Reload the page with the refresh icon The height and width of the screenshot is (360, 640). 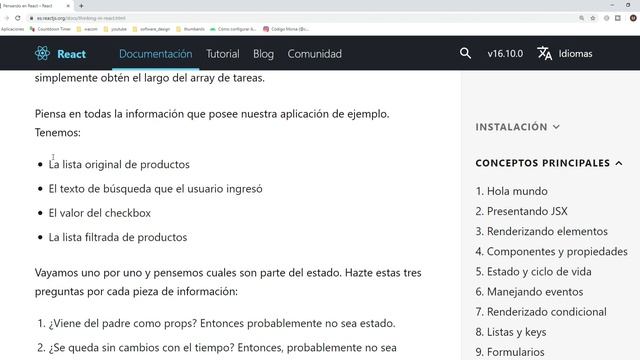18,18
